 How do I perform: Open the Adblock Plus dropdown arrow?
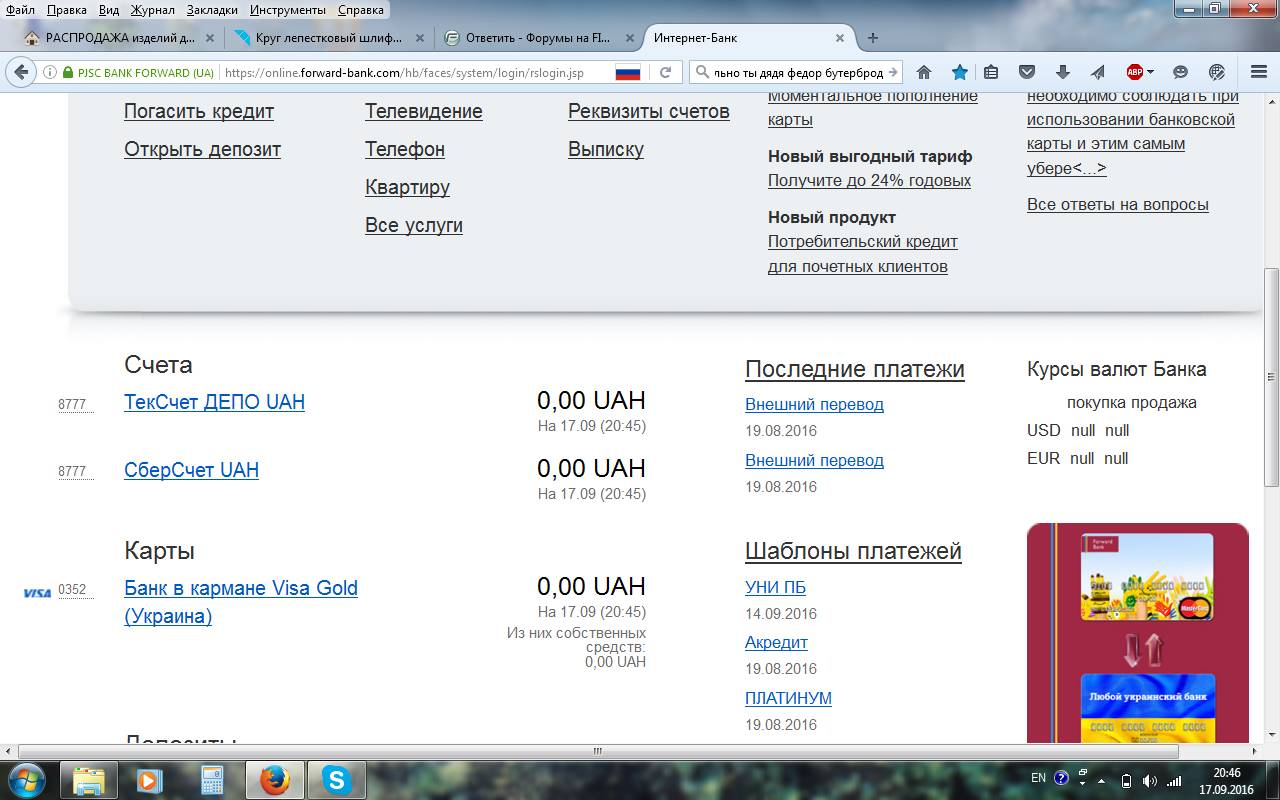coord(1151,72)
